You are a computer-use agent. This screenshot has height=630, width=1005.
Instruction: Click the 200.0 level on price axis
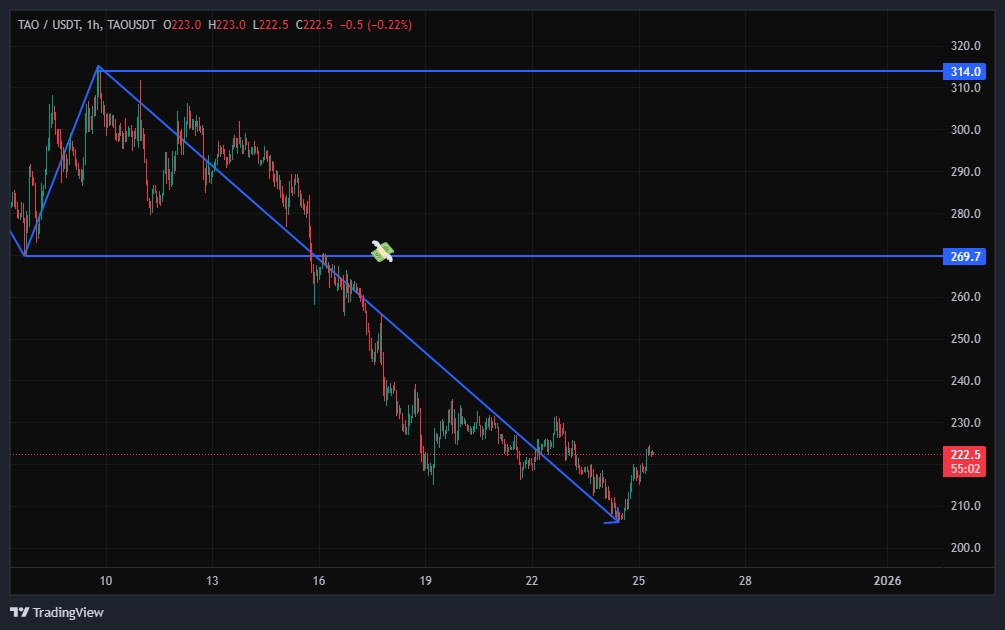pyautogui.click(x=964, y=548)
